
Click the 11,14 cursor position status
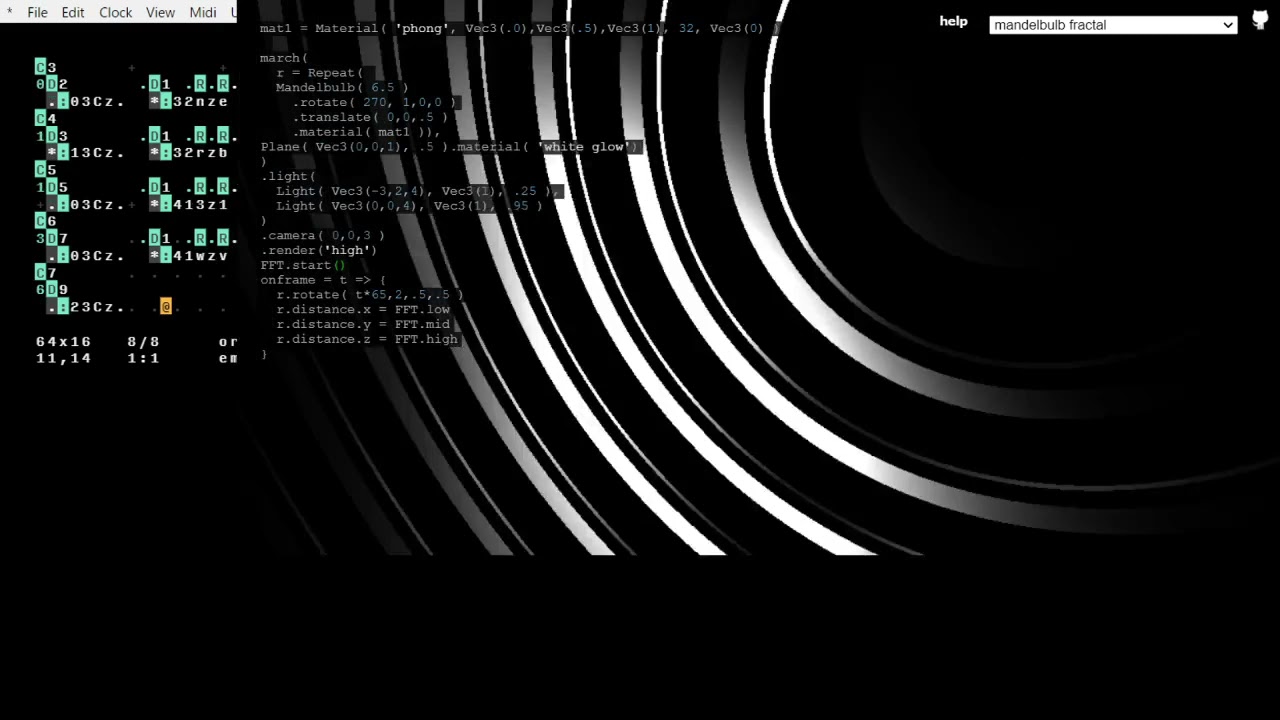click(x=63, y=357)
